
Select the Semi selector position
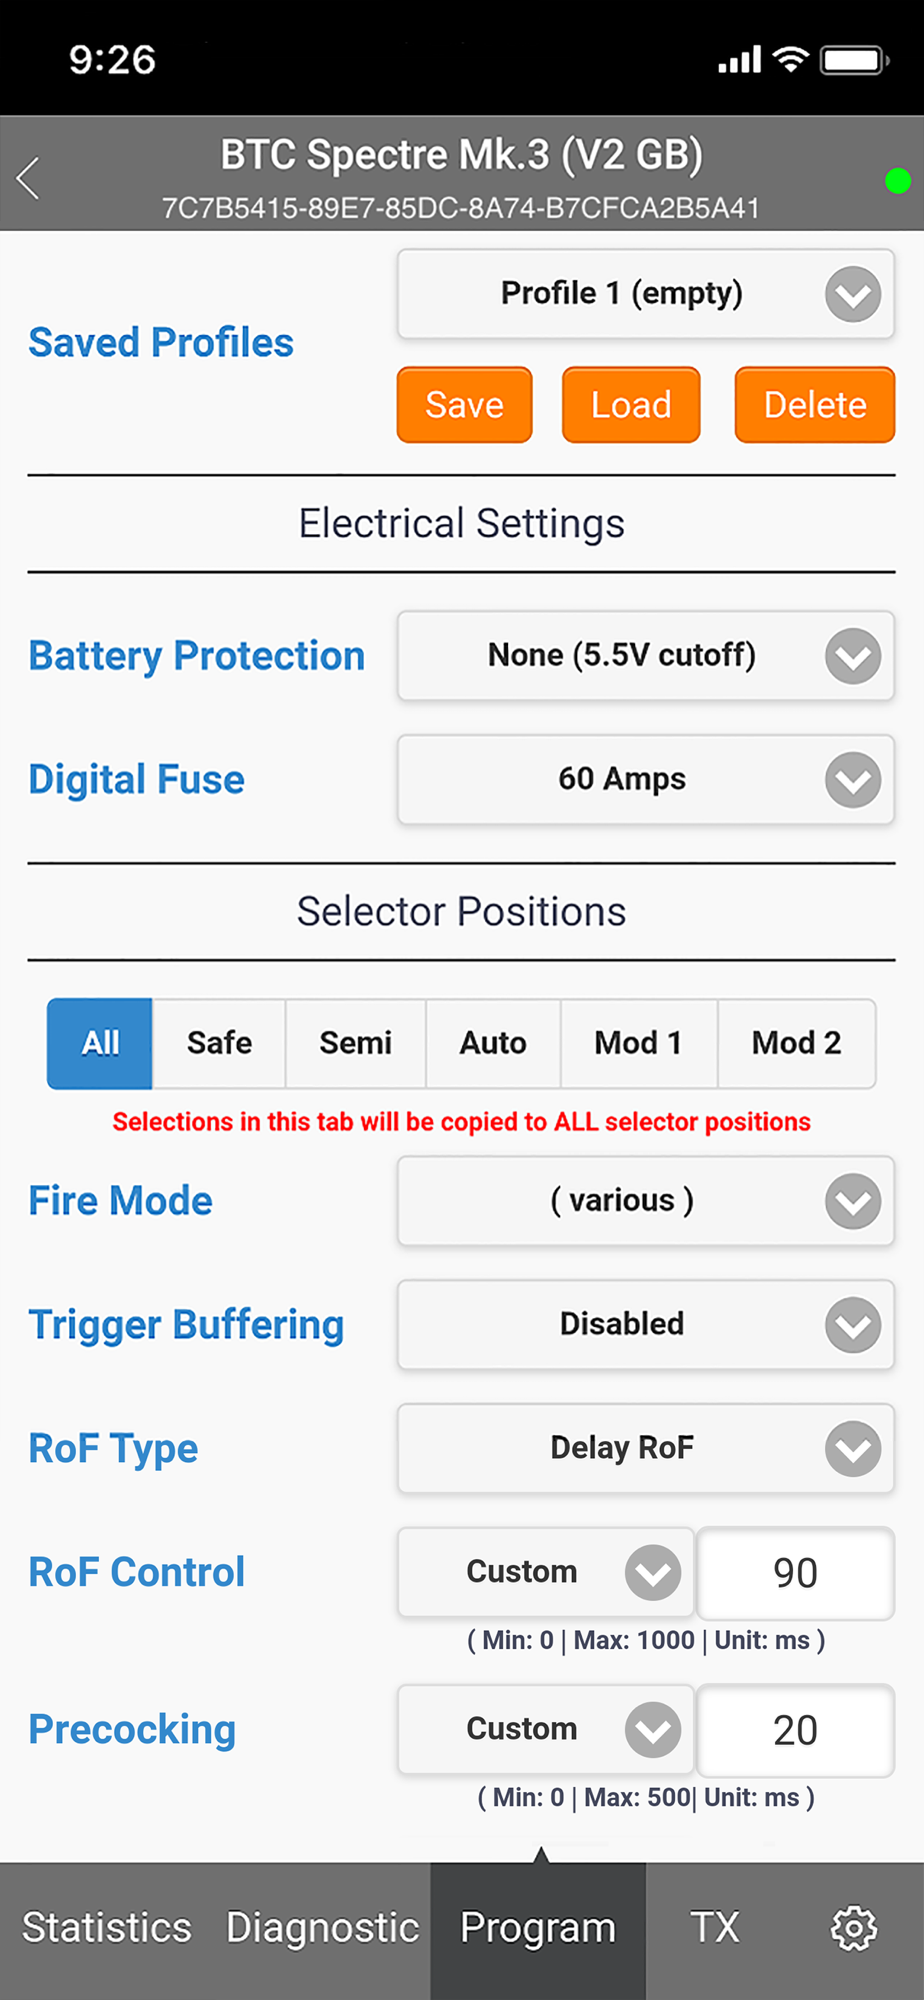click(356, 1043)
